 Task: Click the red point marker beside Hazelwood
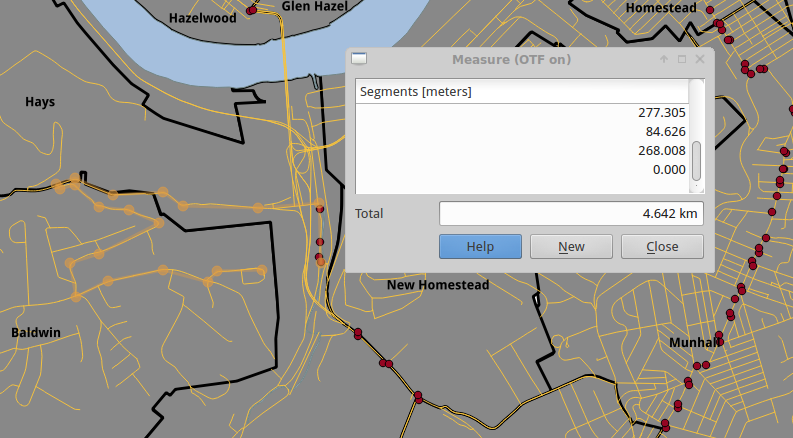pos(251,8)
